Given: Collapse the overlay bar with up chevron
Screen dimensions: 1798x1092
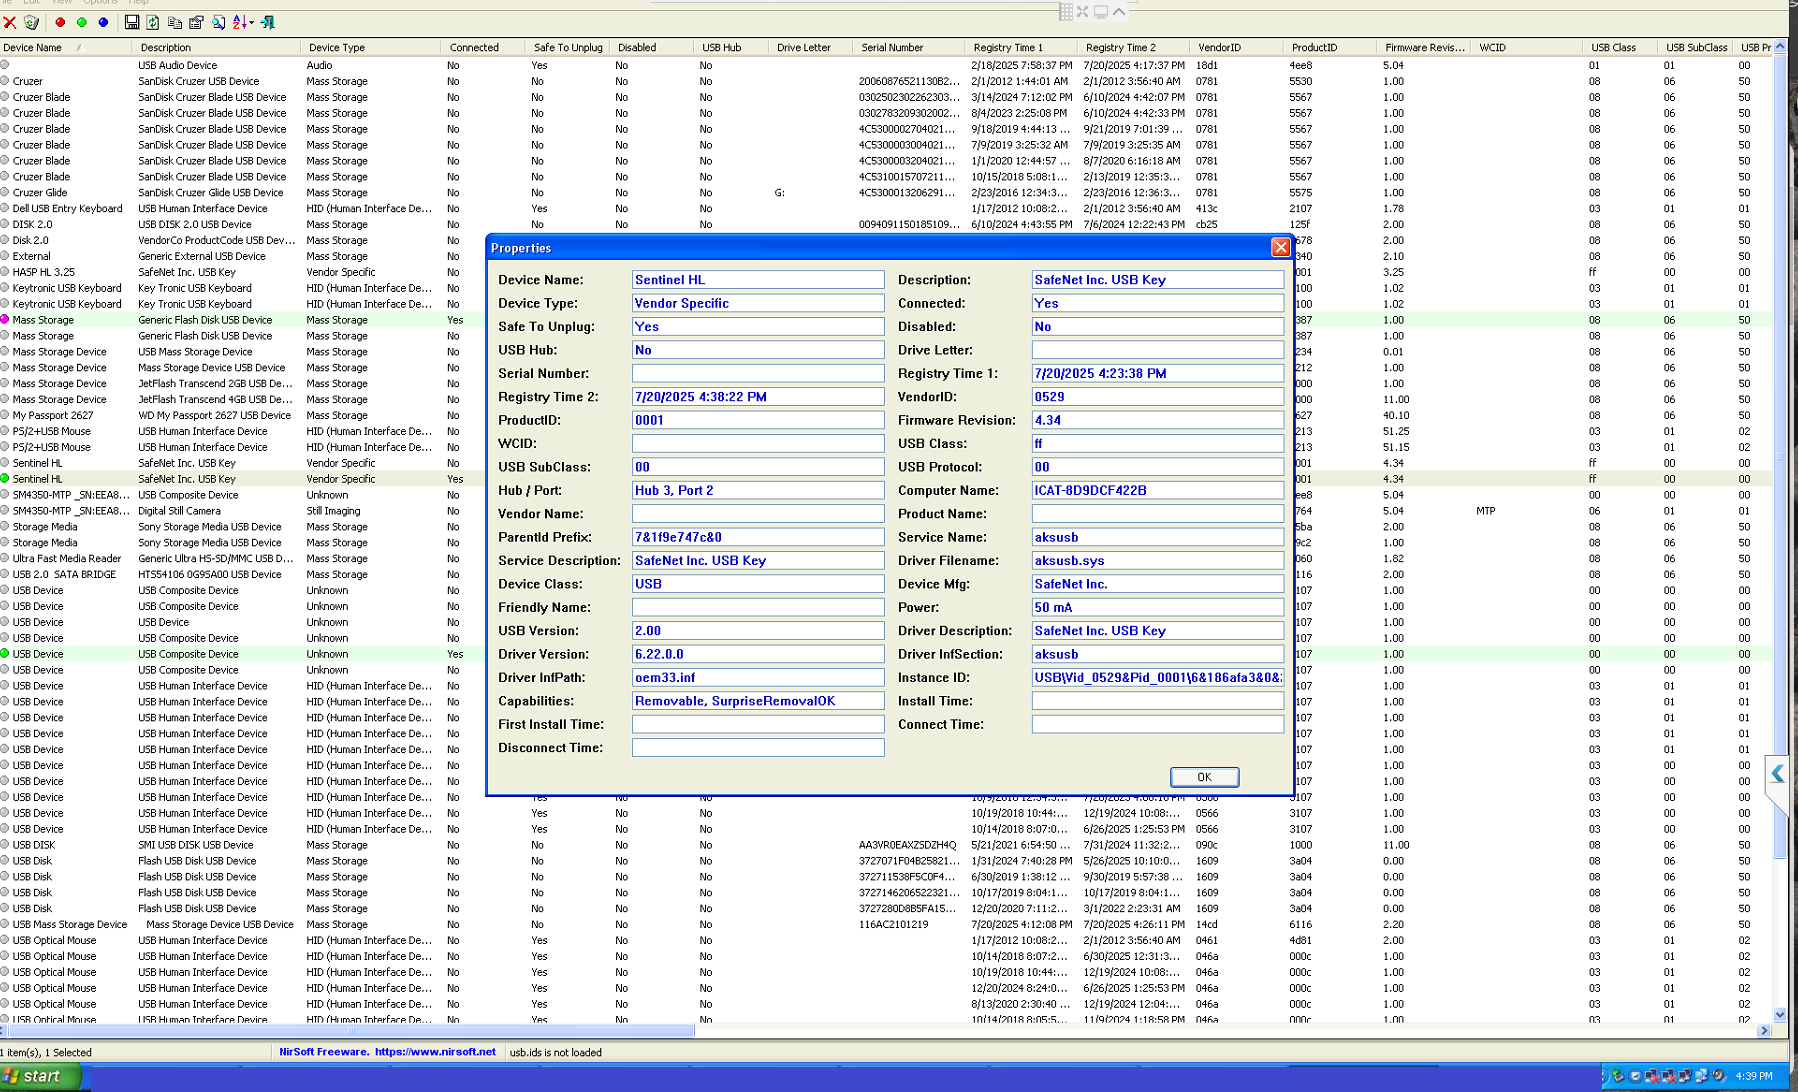Looking at the screenshot, I should tap(1119, 11).
